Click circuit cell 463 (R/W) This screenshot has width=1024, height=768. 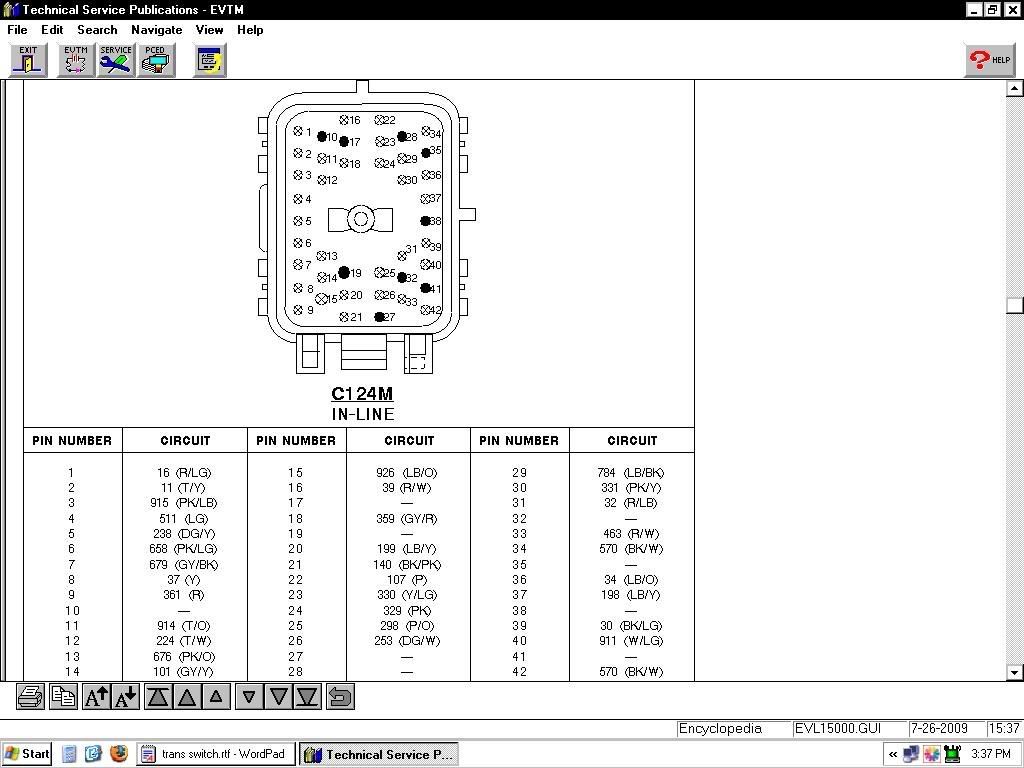tap(631, 534)
